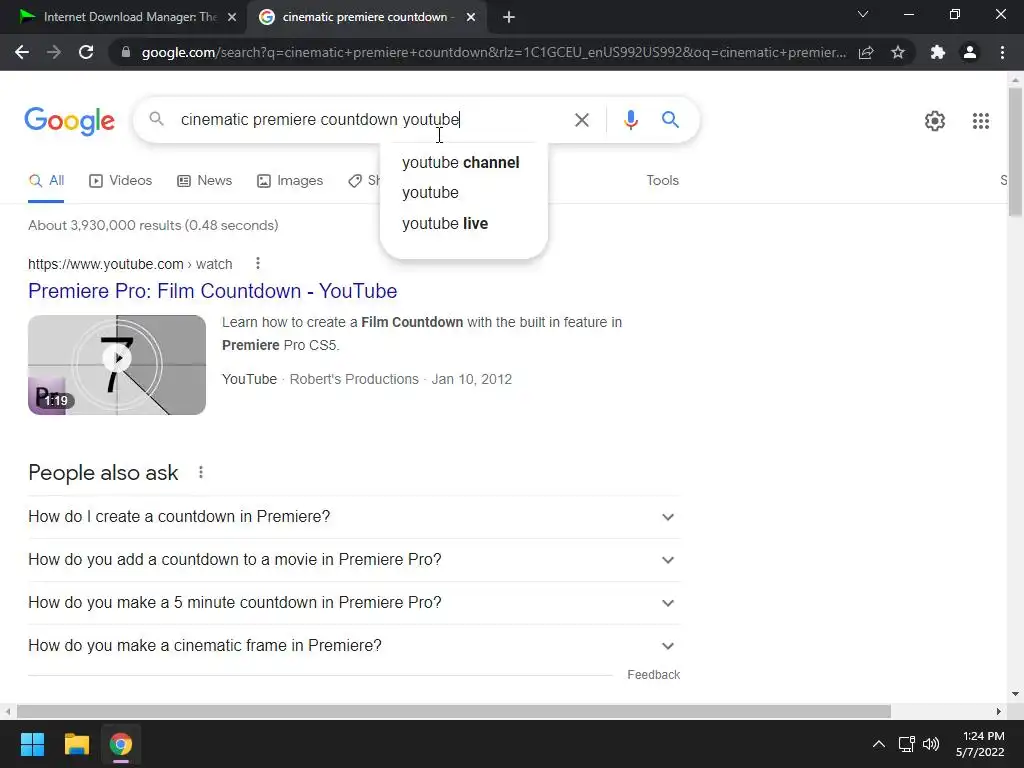The width and height of the screenshot is (1024, 768).
Task: Bookmark this tab with star icon
Action: [x=898, y=52]
